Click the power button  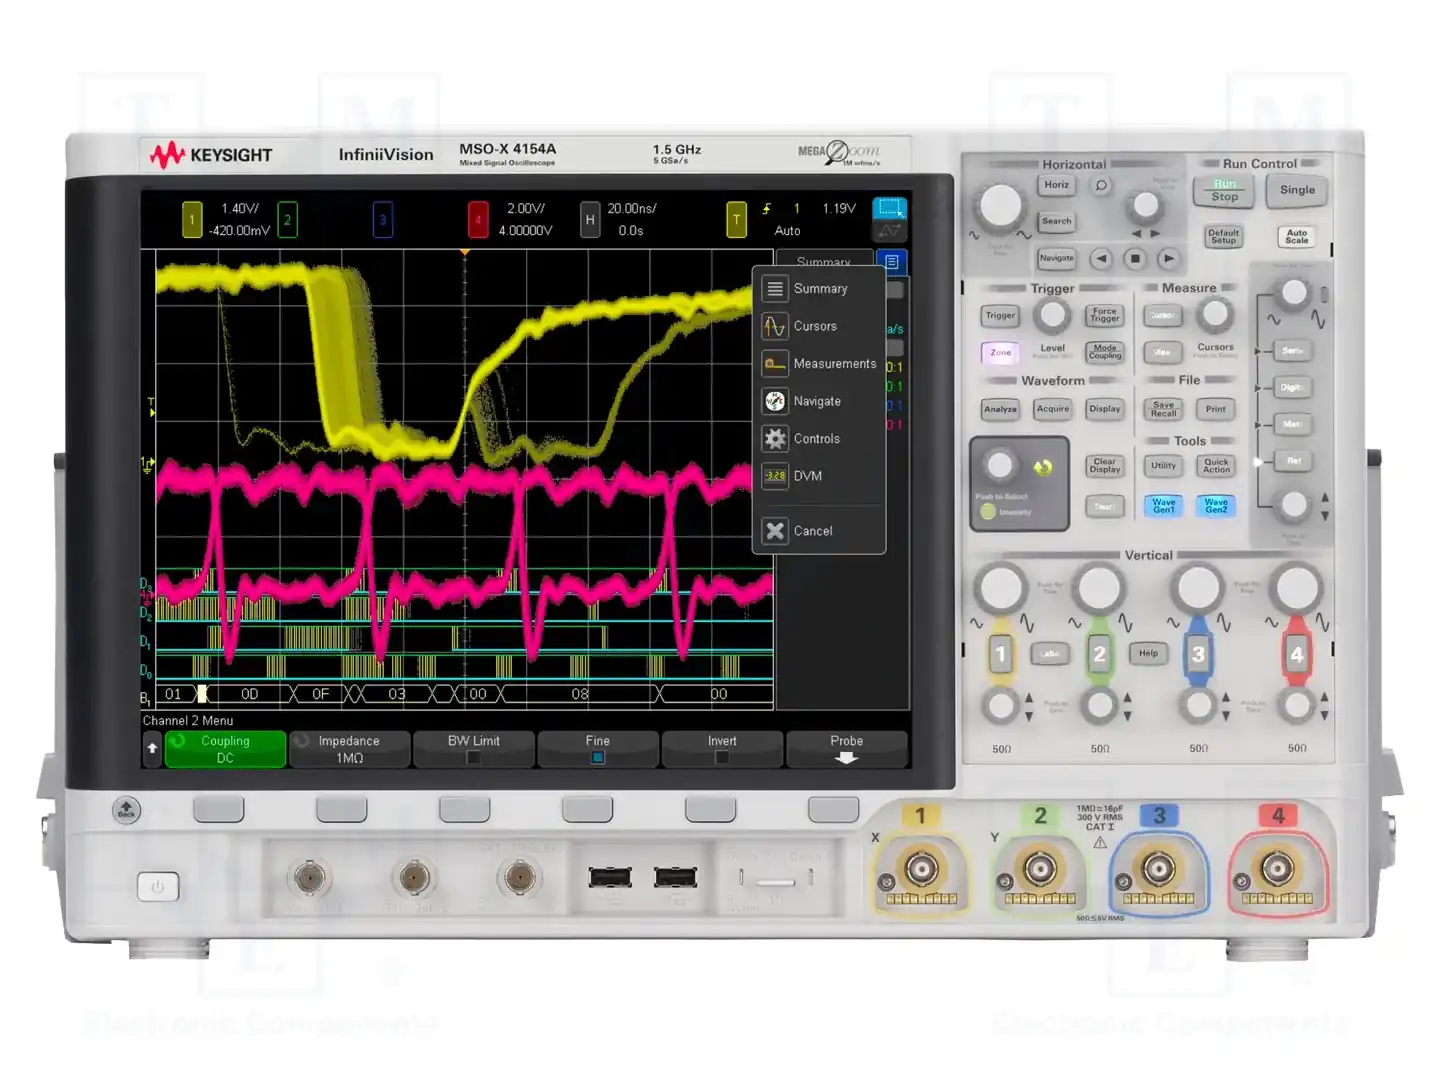(158, 887)
